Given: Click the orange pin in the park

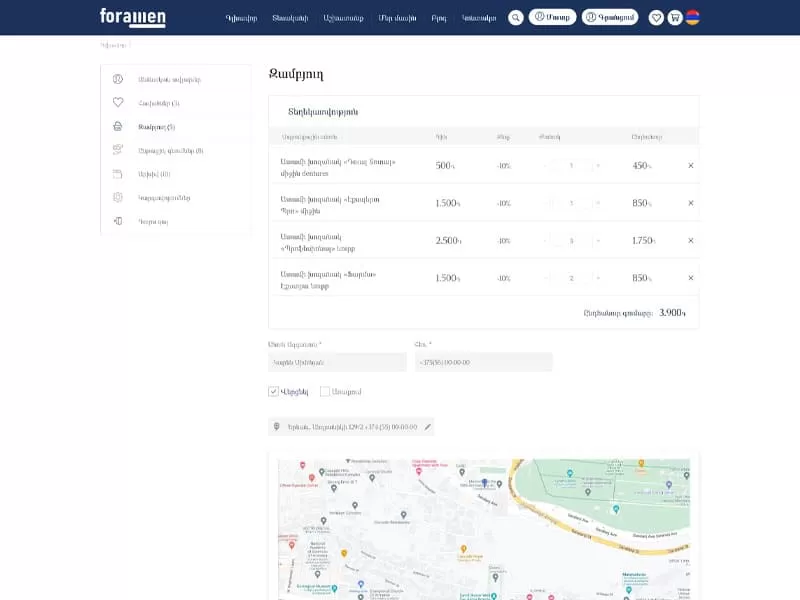Looking at the screenshot, I should (x=641, y=463).
